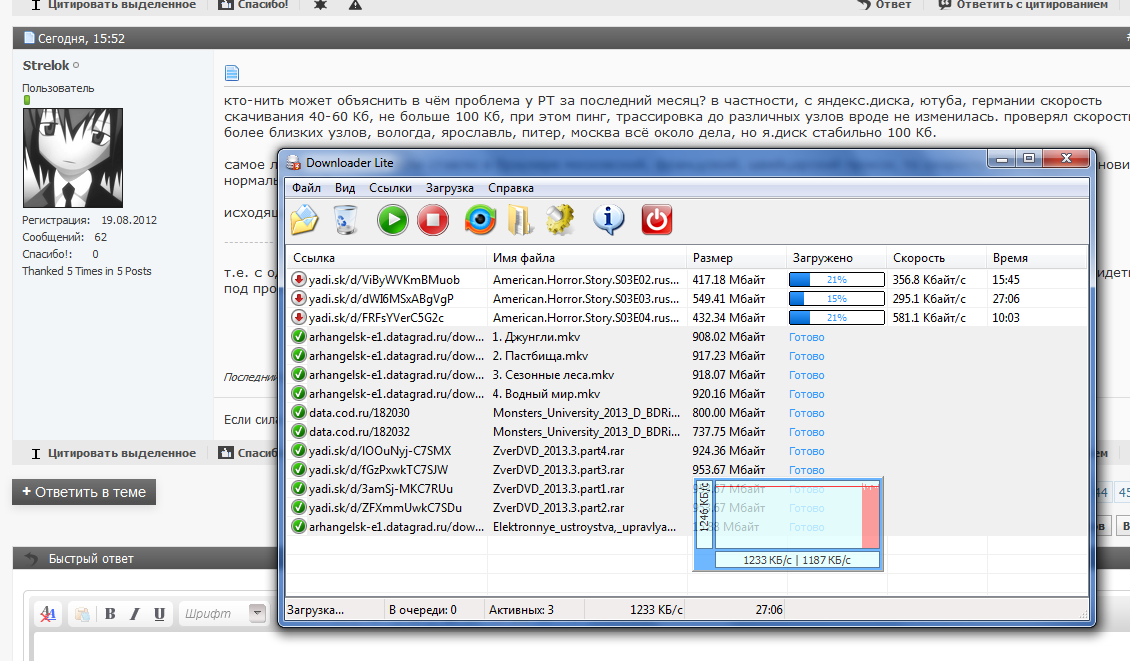Start downloads with the green play button
The width and height of the screenshot is (1130, 661).
coord(393,220)
